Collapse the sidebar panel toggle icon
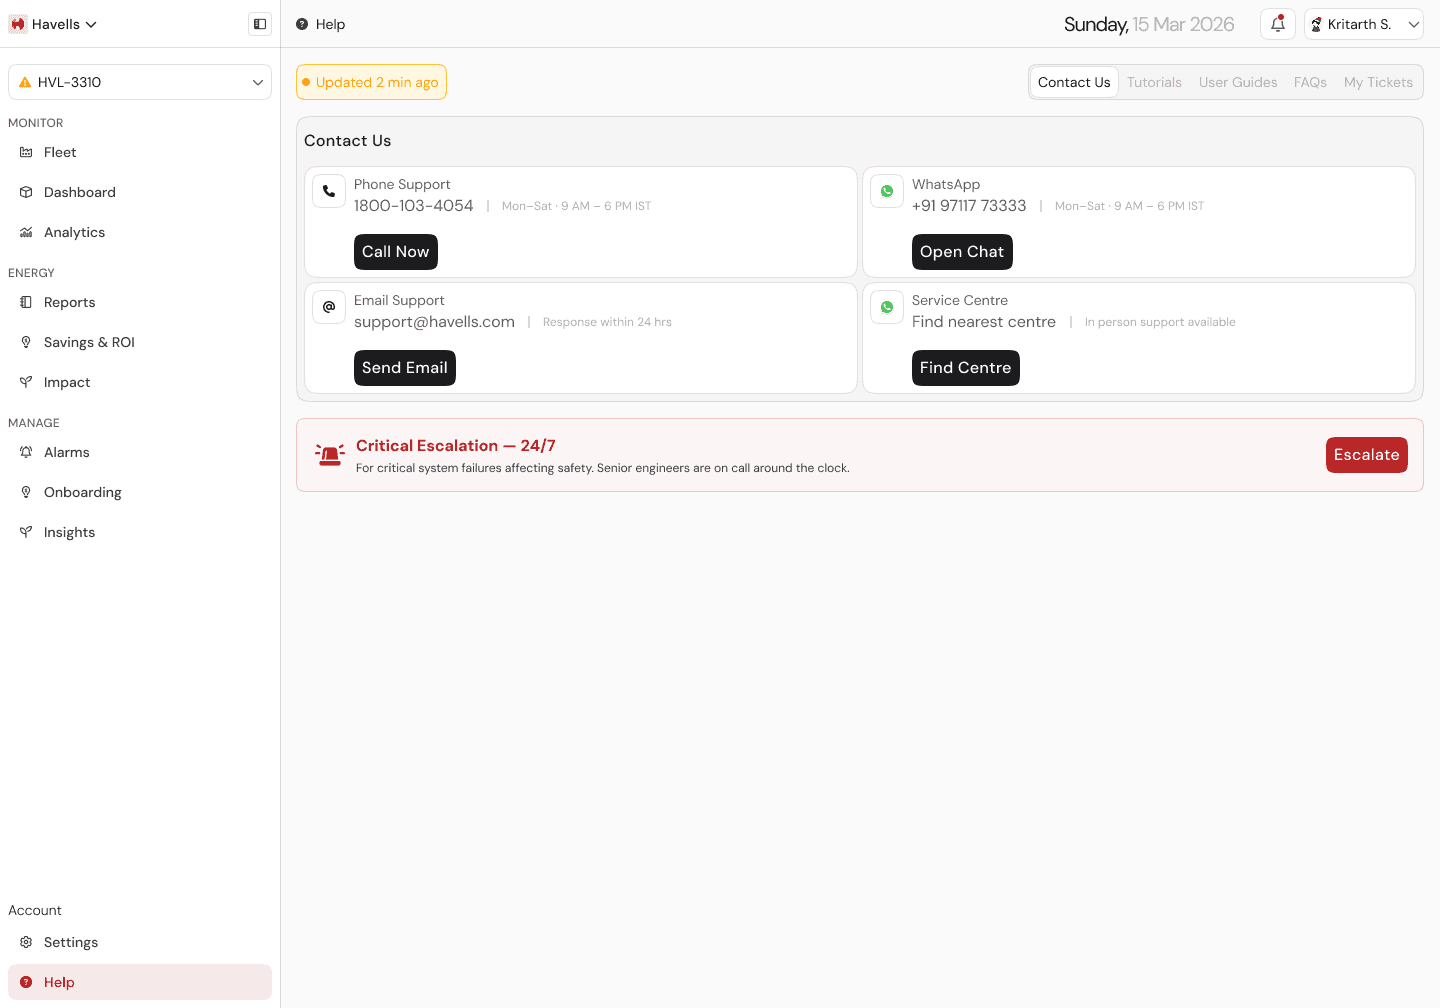The image size is (1440, 1008). click(x=260, y=24)
